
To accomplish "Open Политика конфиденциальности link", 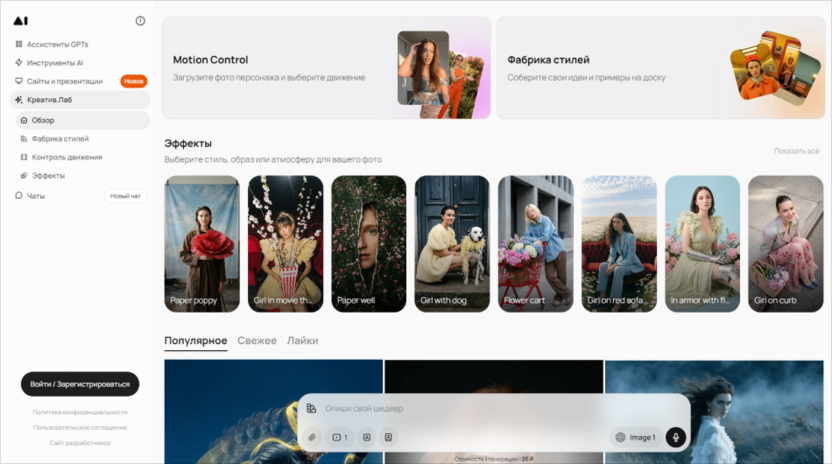I will point(80,412).
